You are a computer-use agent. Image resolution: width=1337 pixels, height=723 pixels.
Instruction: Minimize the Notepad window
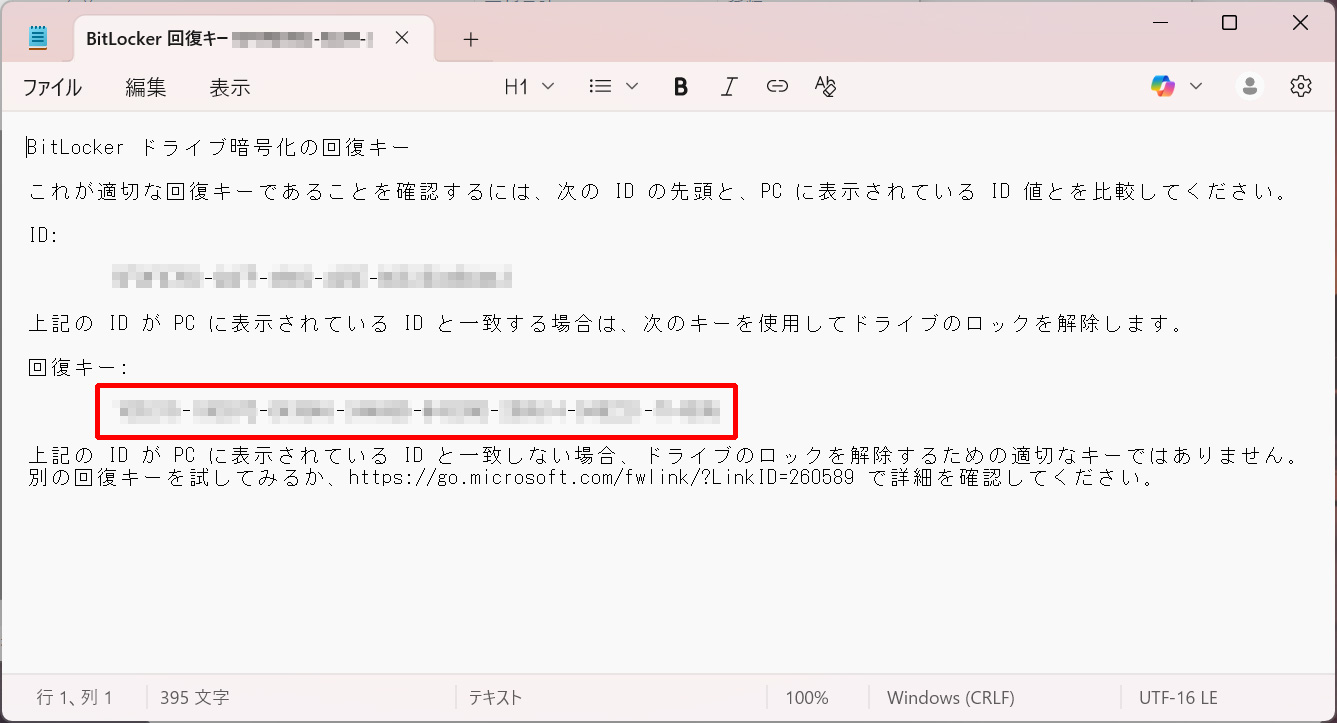(x=1159, y=23)
